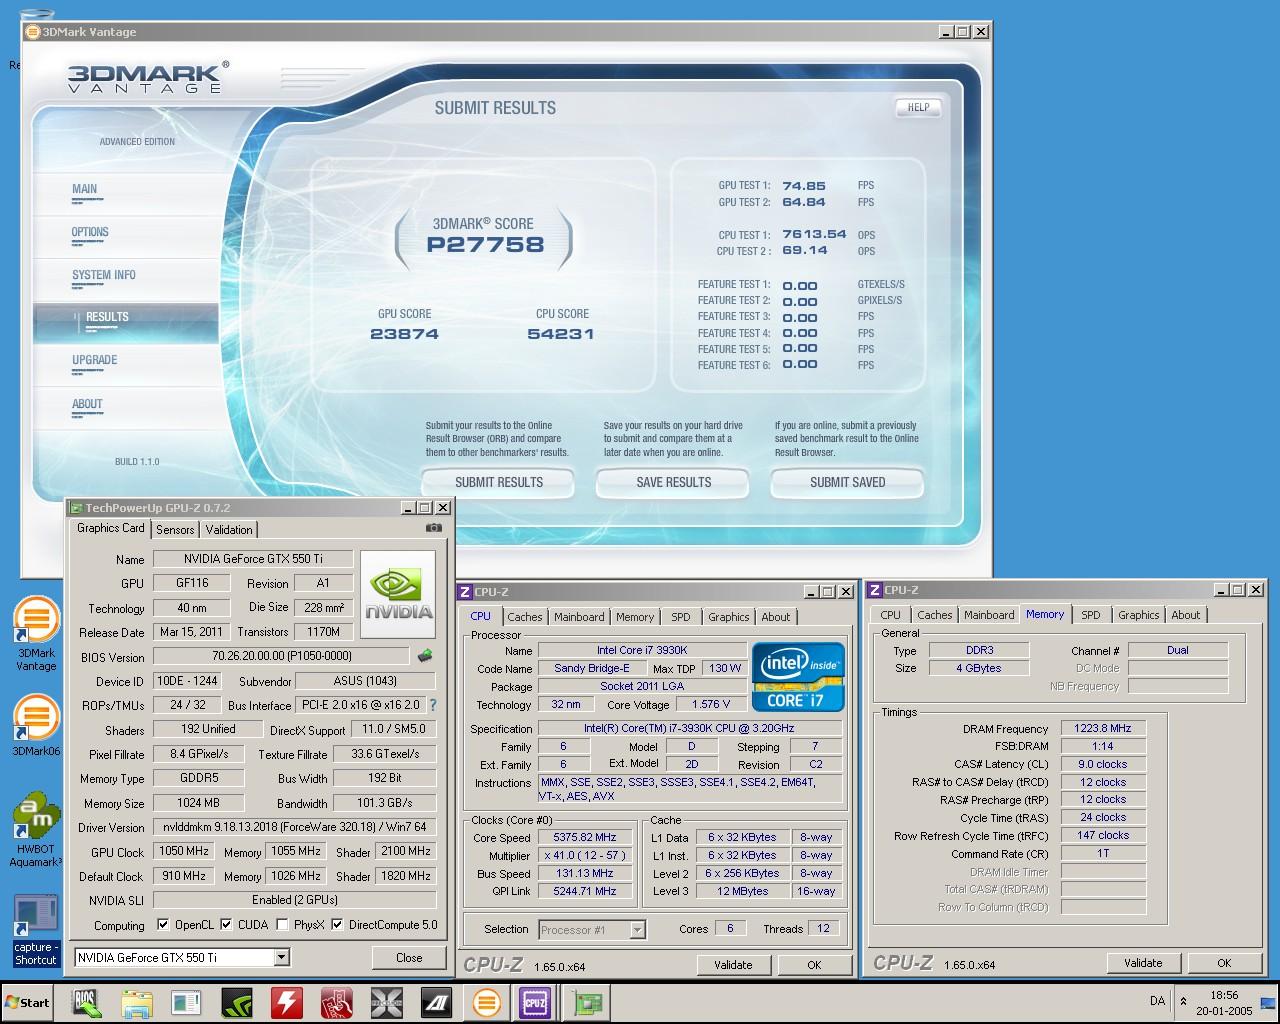Click SUBMIT SAVED button in 3DMark
Screen dimensions: 1280x1024
pyautogui.click(x=847, y=482)
